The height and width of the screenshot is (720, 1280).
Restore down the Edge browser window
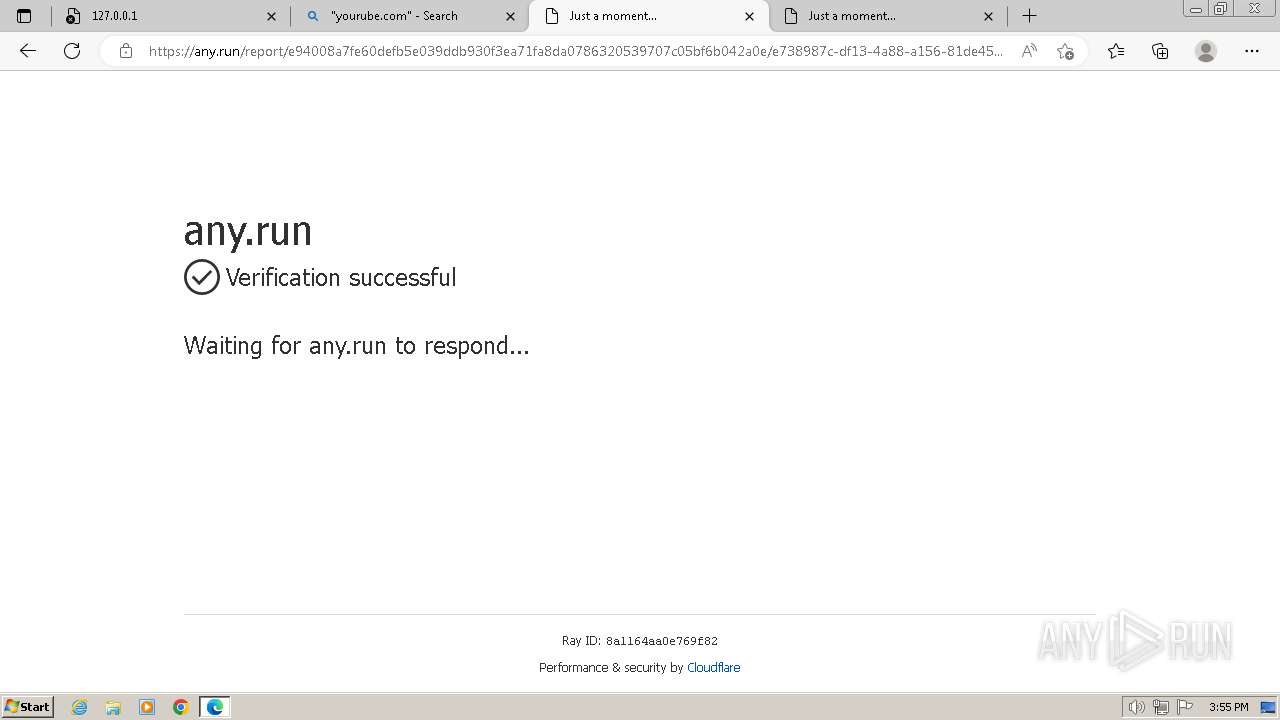(x=1221, y=9)
